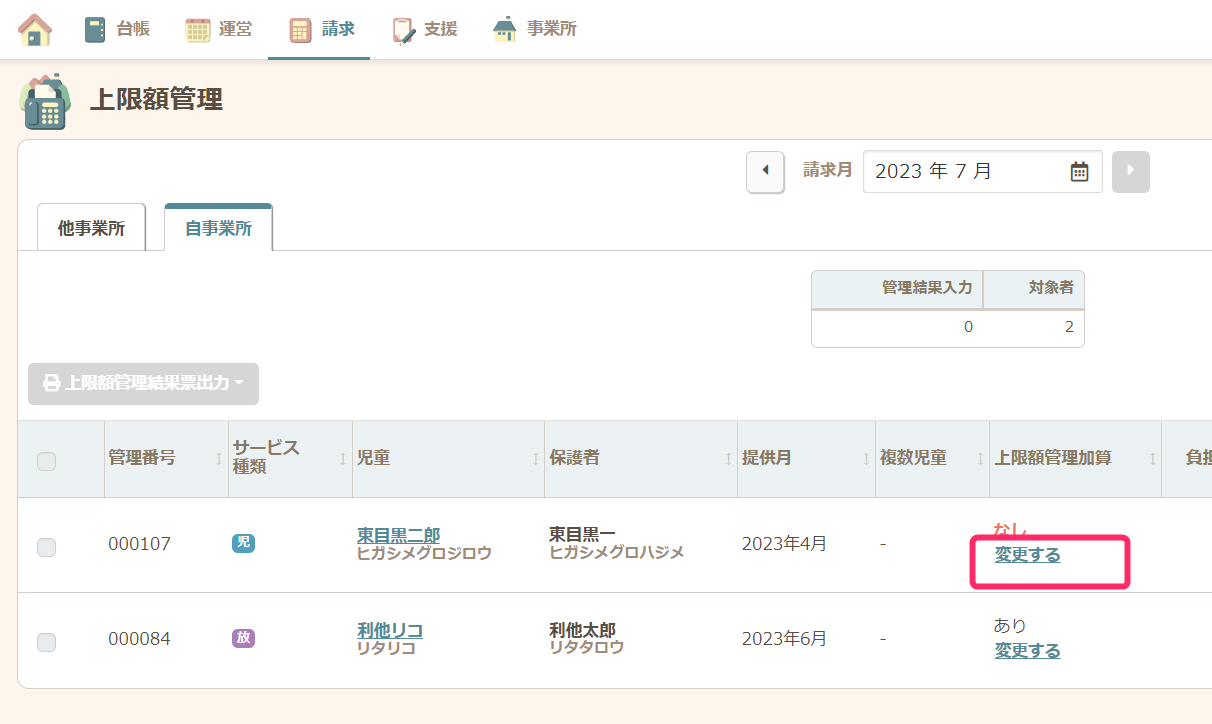1212x724 pixels.
Task: Click the 支援 clipboard icon
Action: click(x=403, y=30)
